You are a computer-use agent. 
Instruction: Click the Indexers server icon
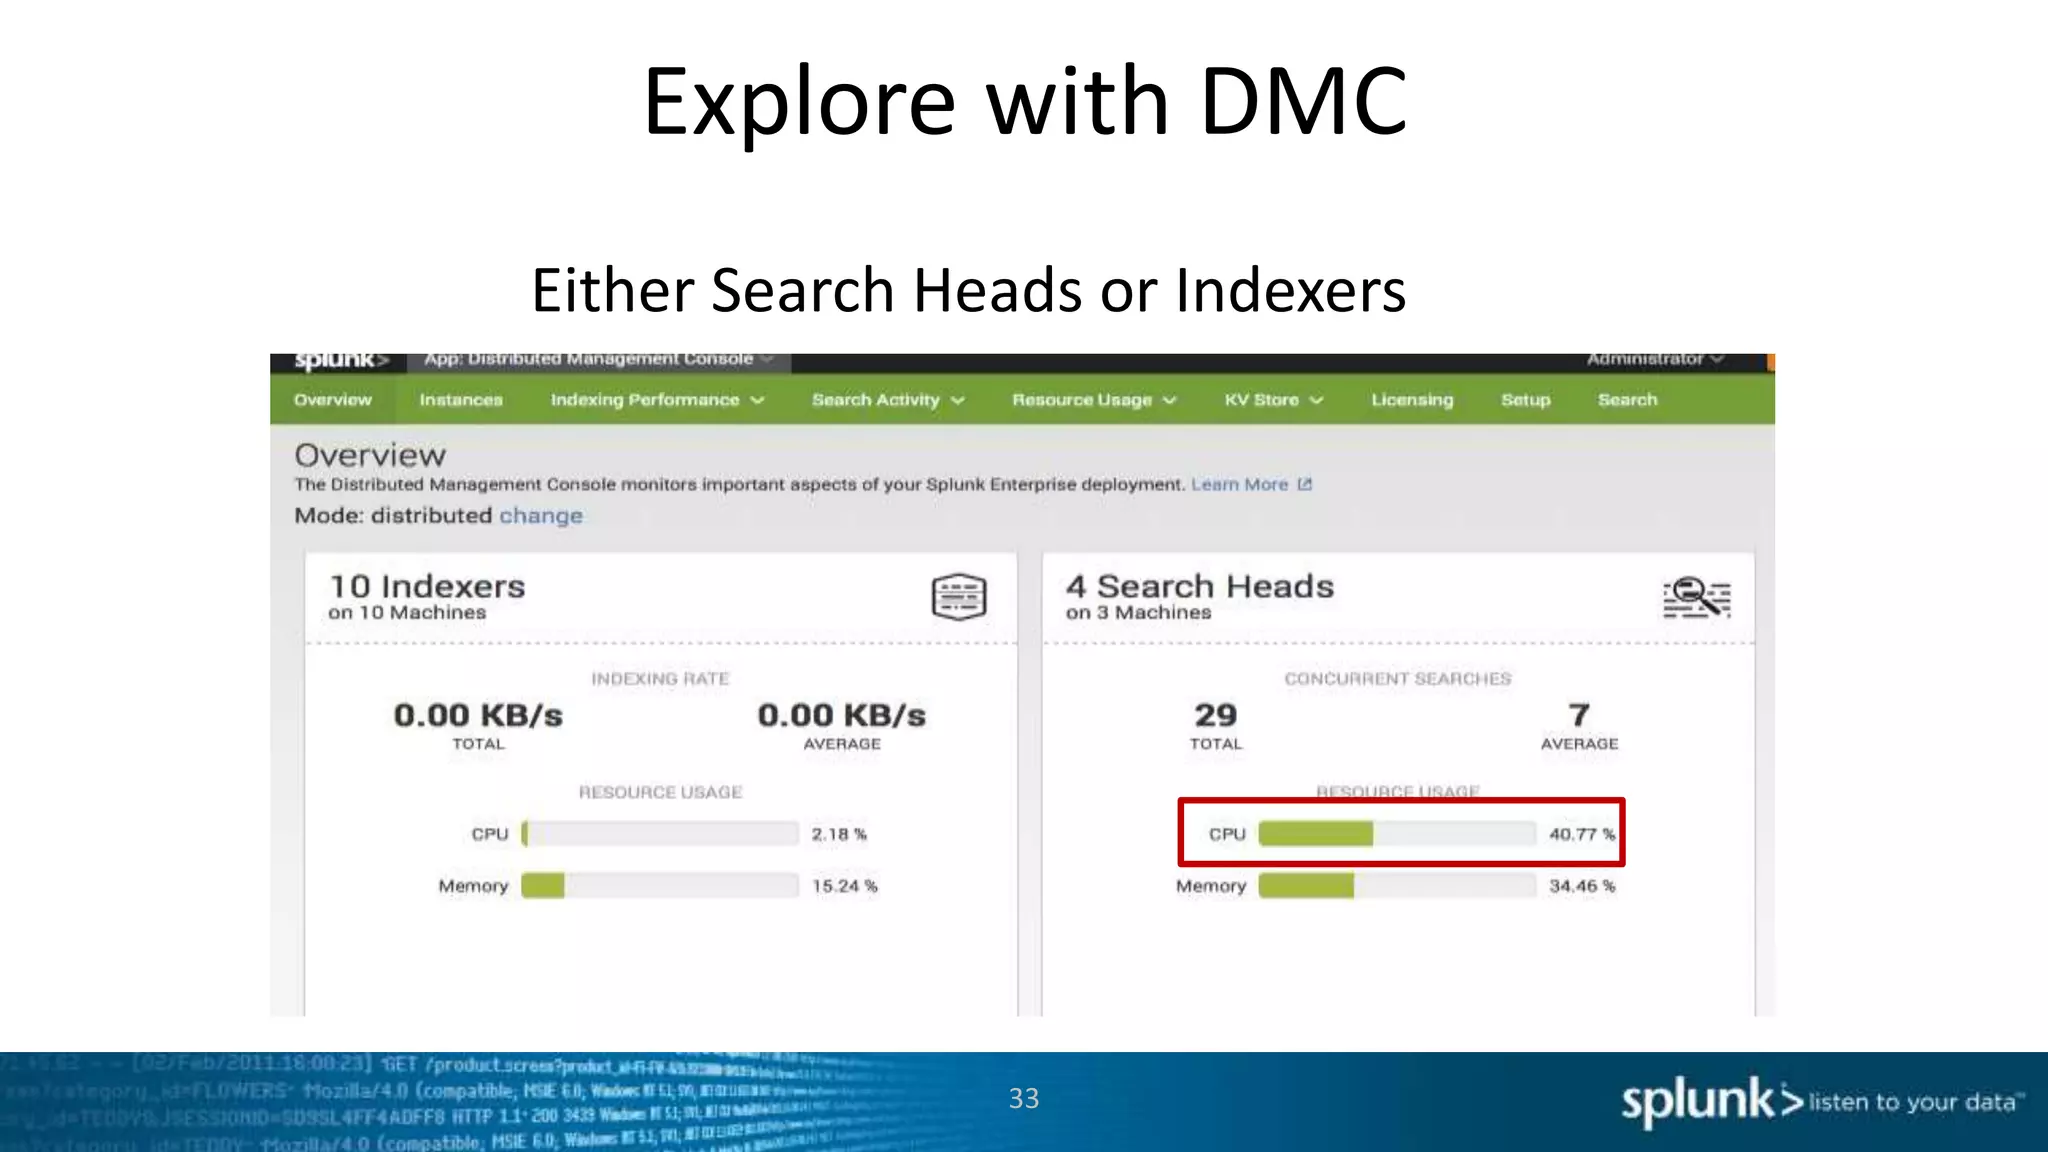[x=959, y=597]
